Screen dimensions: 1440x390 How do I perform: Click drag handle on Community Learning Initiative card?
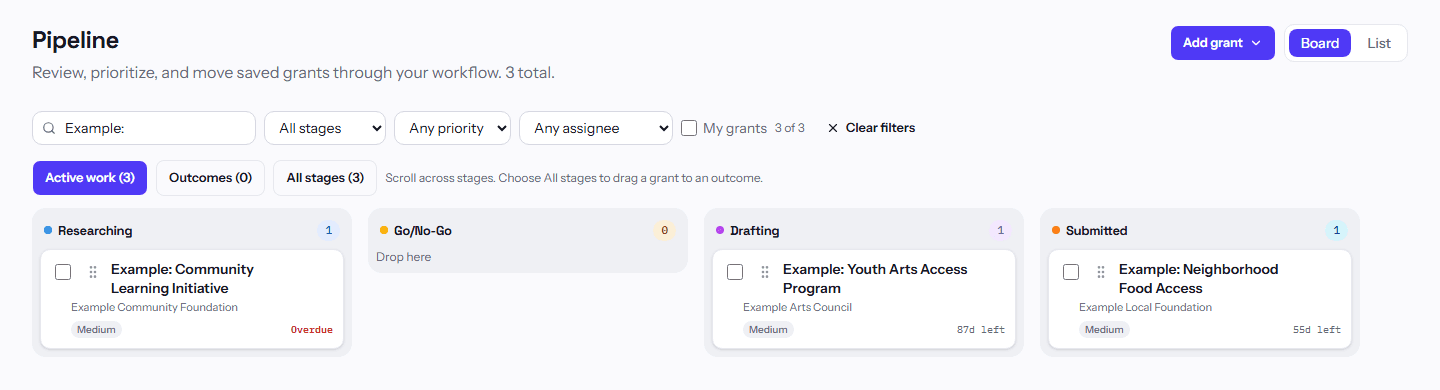click(93, 272)
